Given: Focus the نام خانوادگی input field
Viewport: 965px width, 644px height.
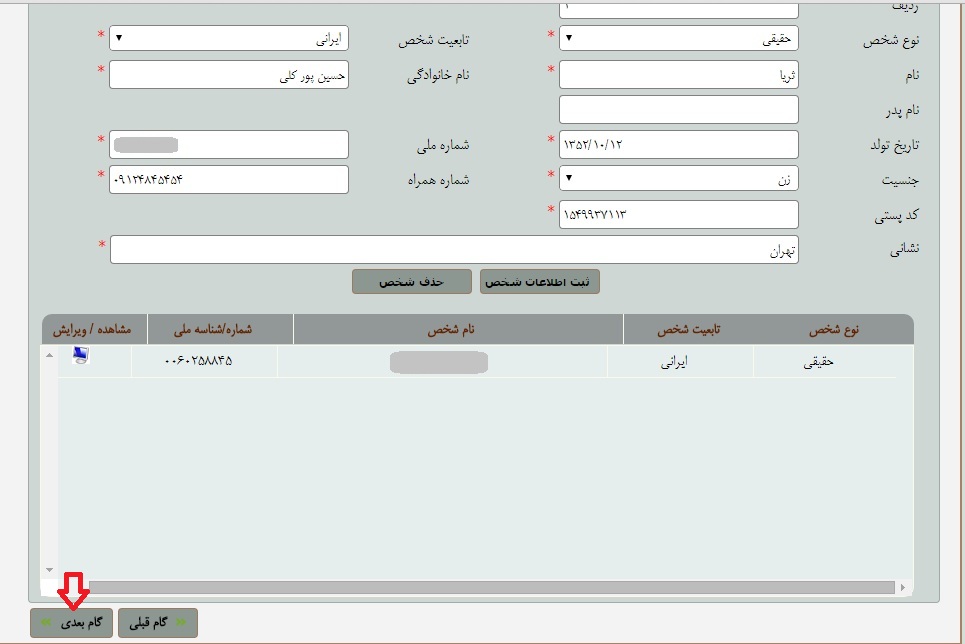Looking at the screenshot, I should coord(228,74).
